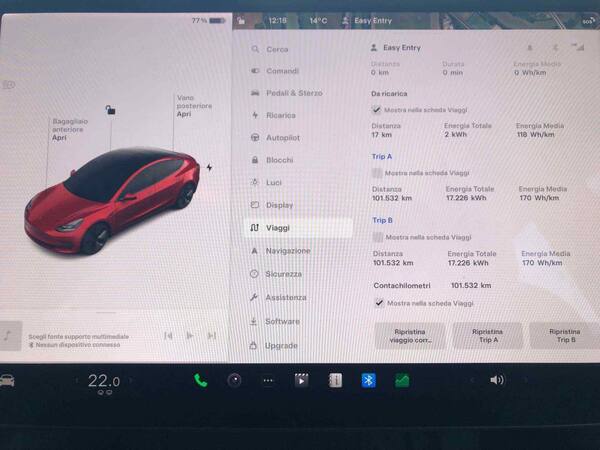The image size is (600, 450).
Task: Enable 'Mostra nella scheda Viaggi' for Trip B
Action: (x=377, y=237)
